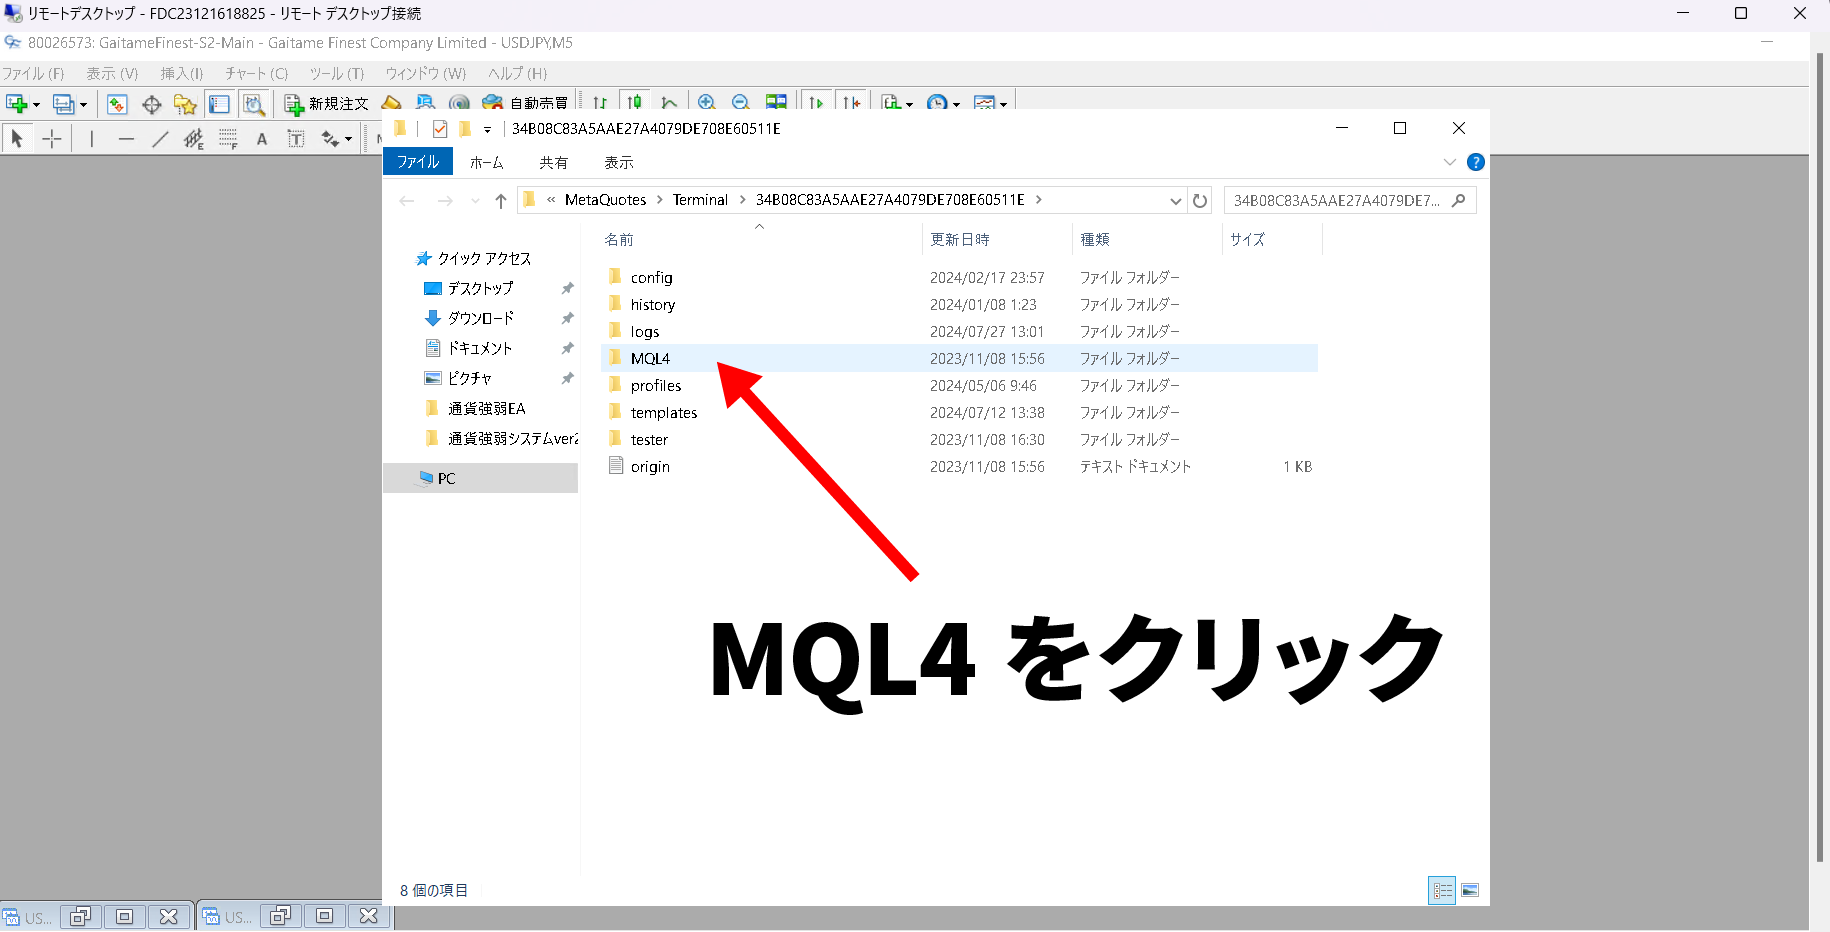Select the Cursor arrow tool
Screen dimensions: 1830x932
point(17,139)
